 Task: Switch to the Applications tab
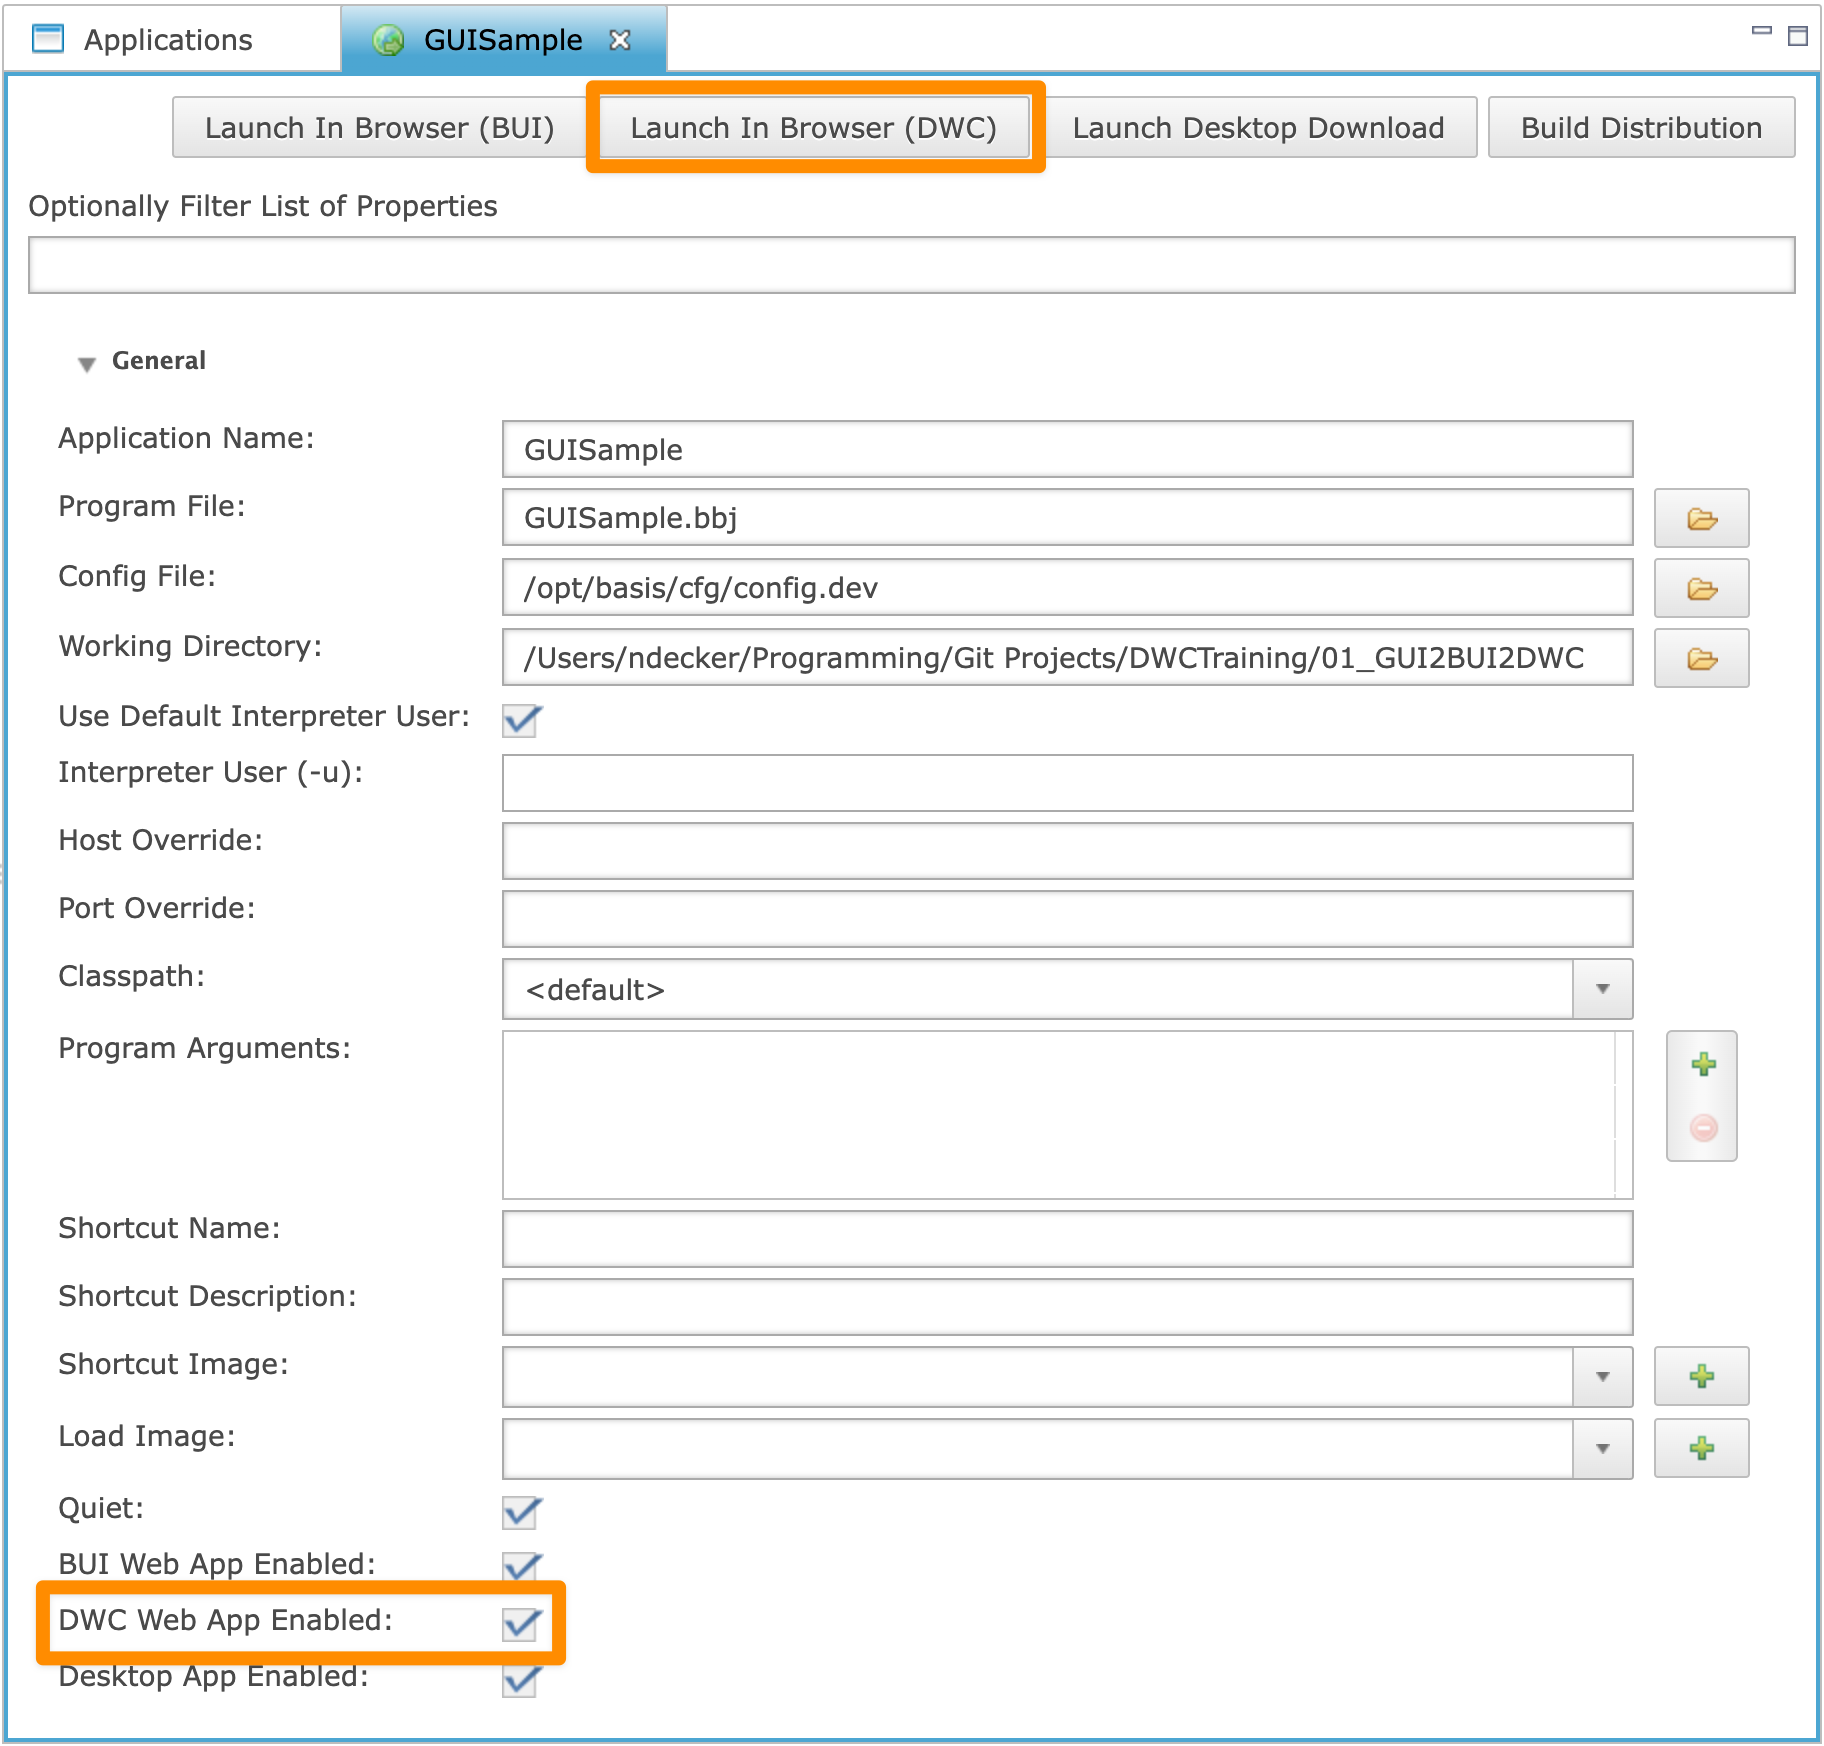(166, 40)
